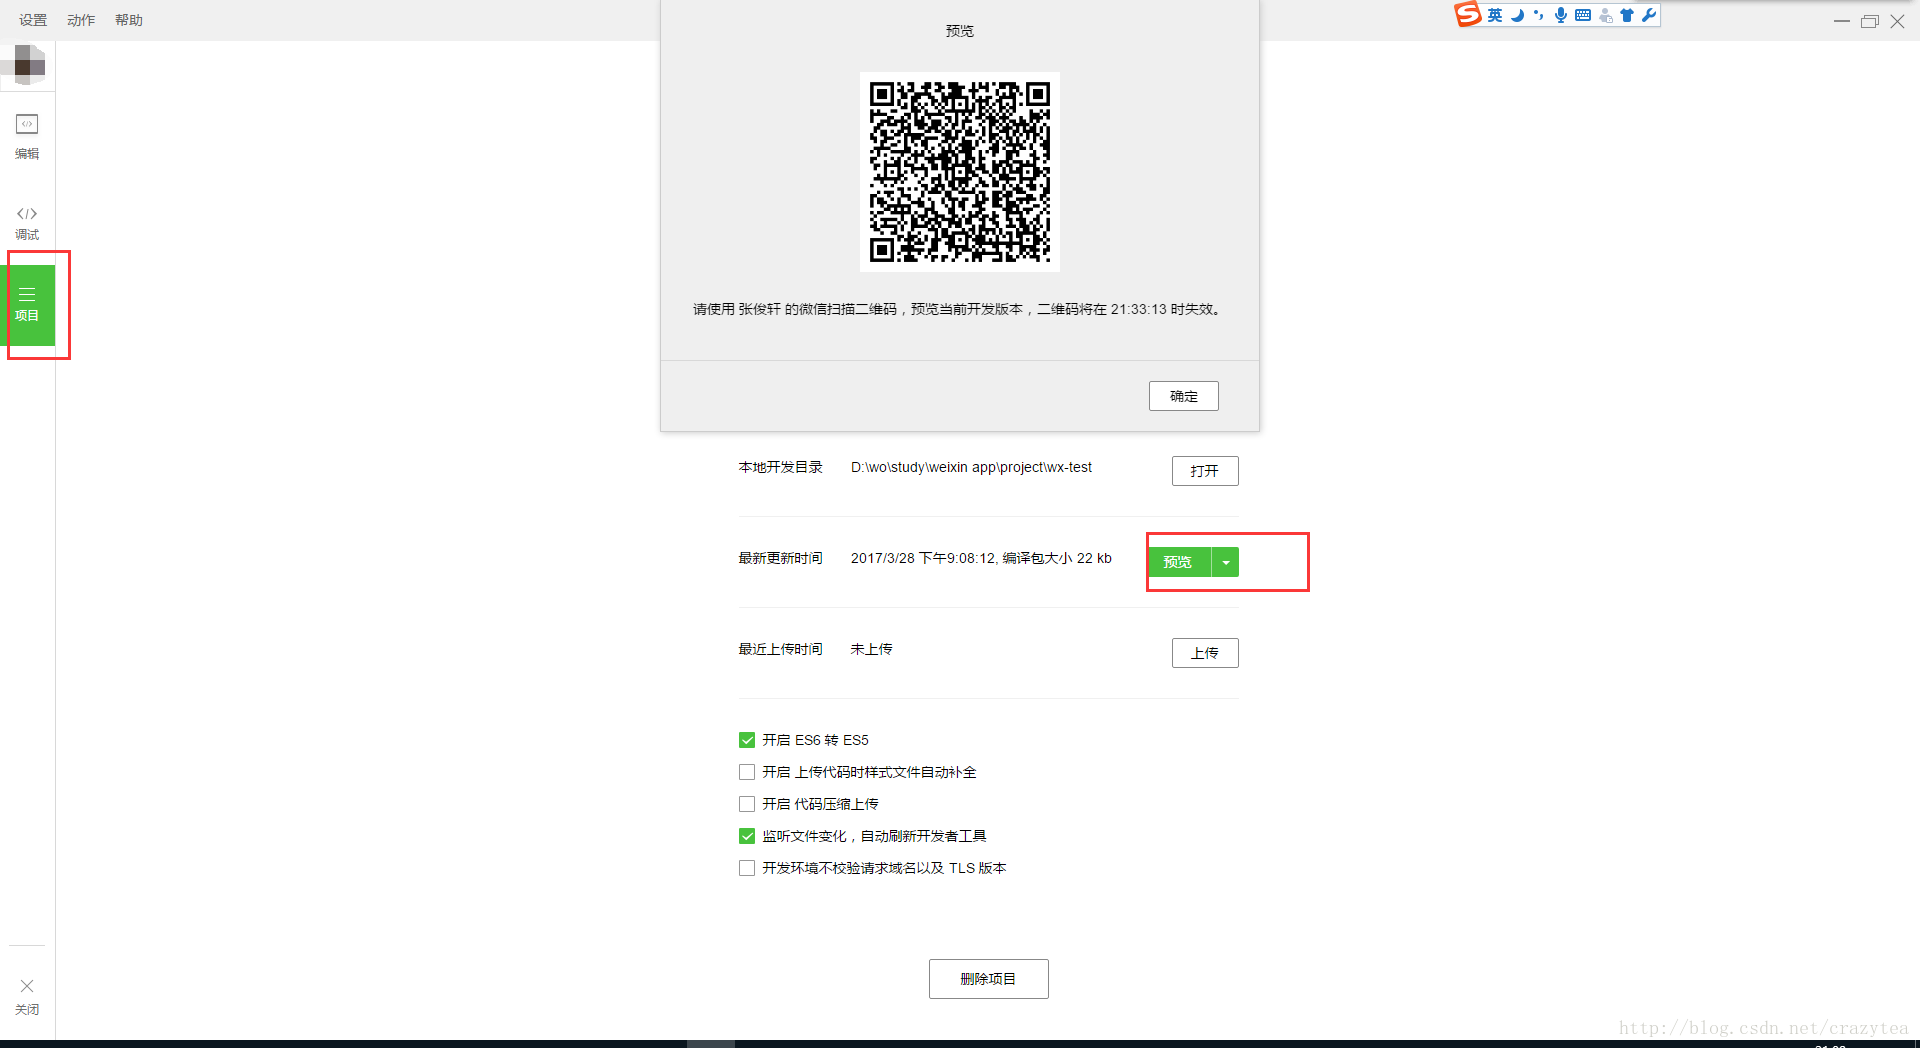Toggle punctuation mode in the IME bar
The image size is (1920, 1048).
pyautogui.click(x=1539, y=15)
